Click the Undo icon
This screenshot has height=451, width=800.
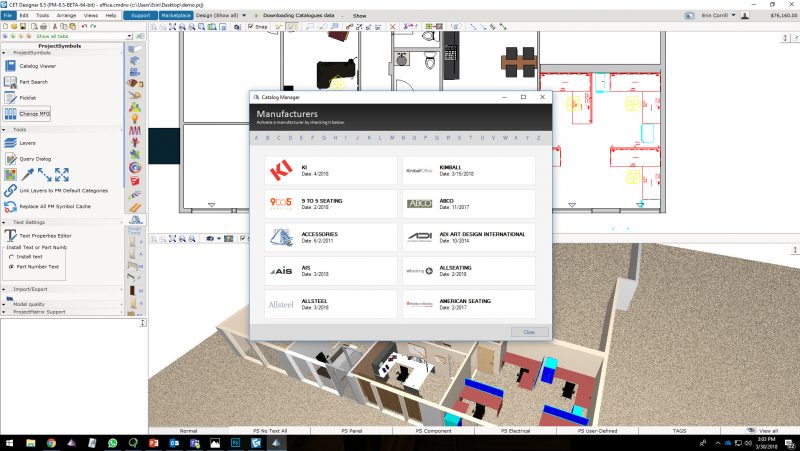coord(84,26)
